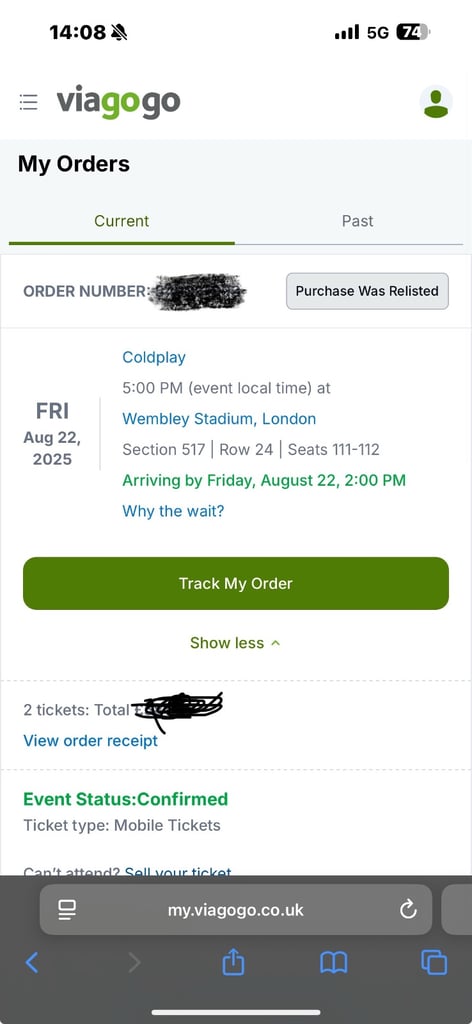The image size is (472, 1024).
Task: Open View order receipt link
Action: (x=91, y=741)
